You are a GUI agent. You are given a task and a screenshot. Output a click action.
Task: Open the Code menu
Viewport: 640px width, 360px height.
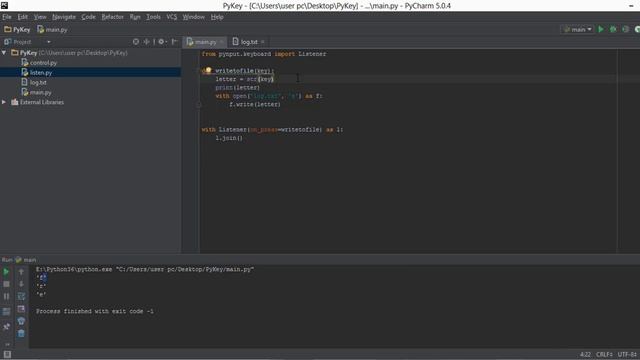coord(88,17)
